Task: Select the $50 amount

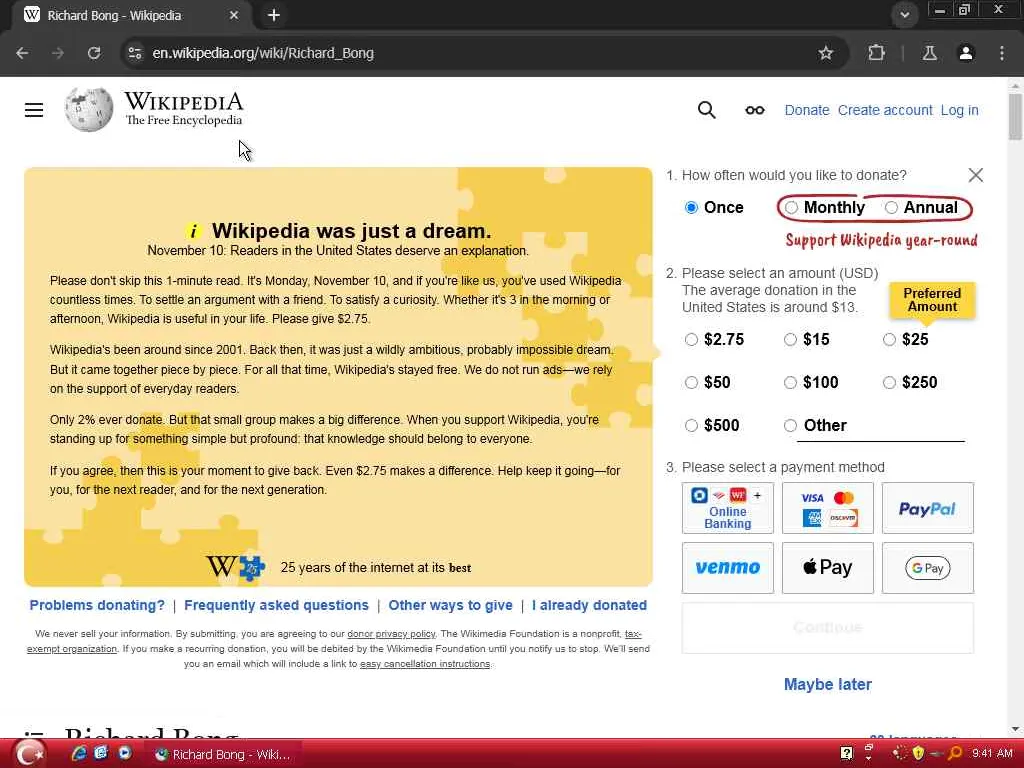Action: point(691,383)
